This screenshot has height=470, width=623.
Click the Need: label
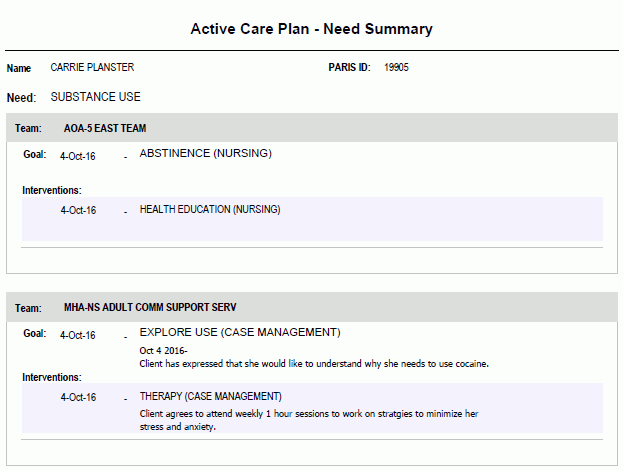(21, 98)
